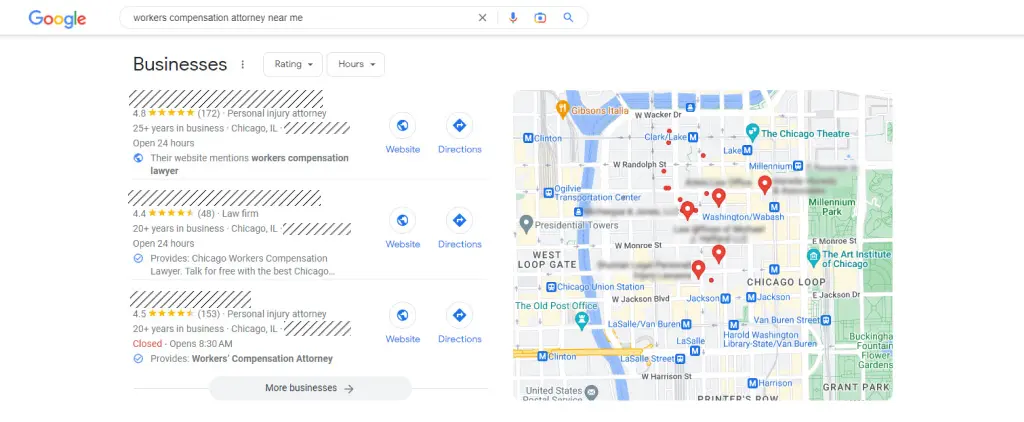Start voice search with microphone icon

click(x=513, y=18)
